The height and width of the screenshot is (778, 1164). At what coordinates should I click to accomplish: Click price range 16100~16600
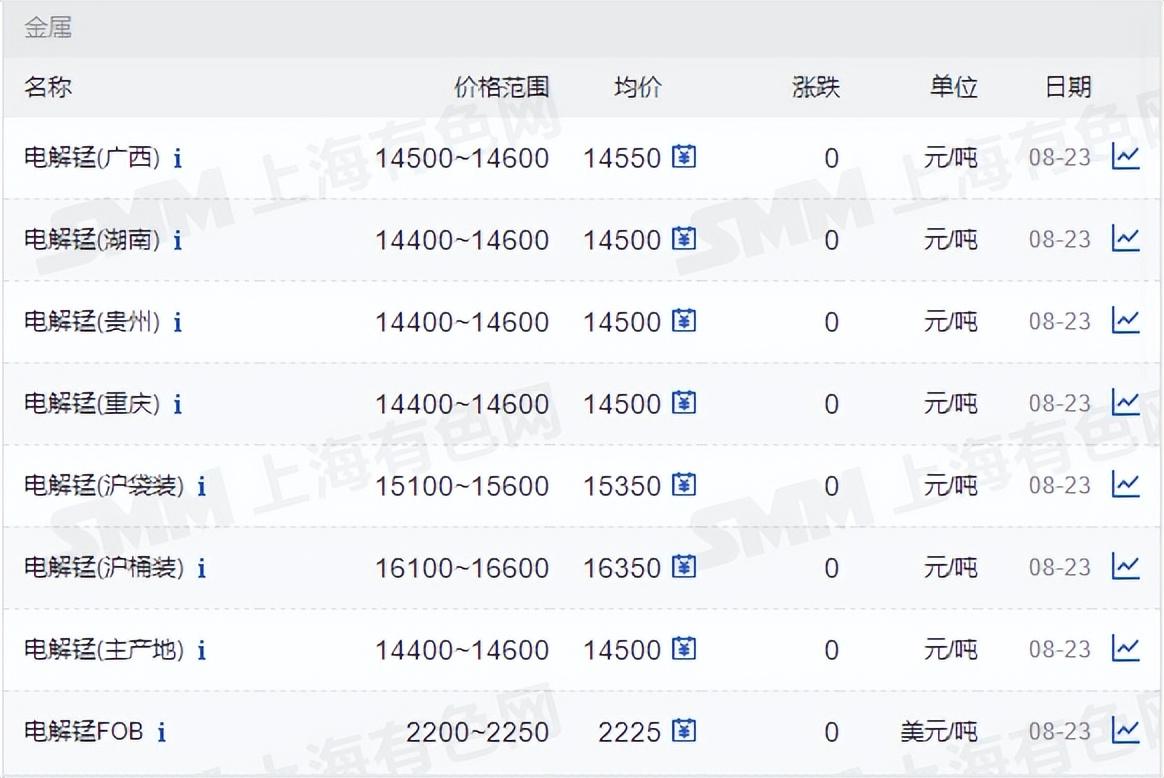click(x=462, y=569)
